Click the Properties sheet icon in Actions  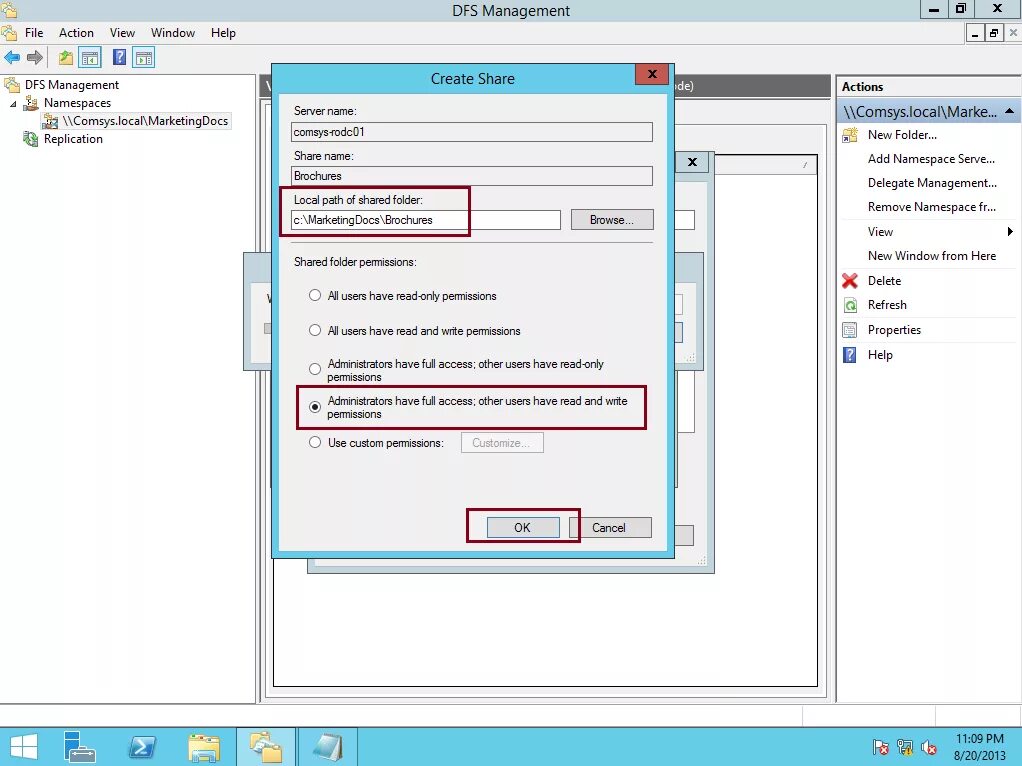pyautogui.click(x=850, y=330)
